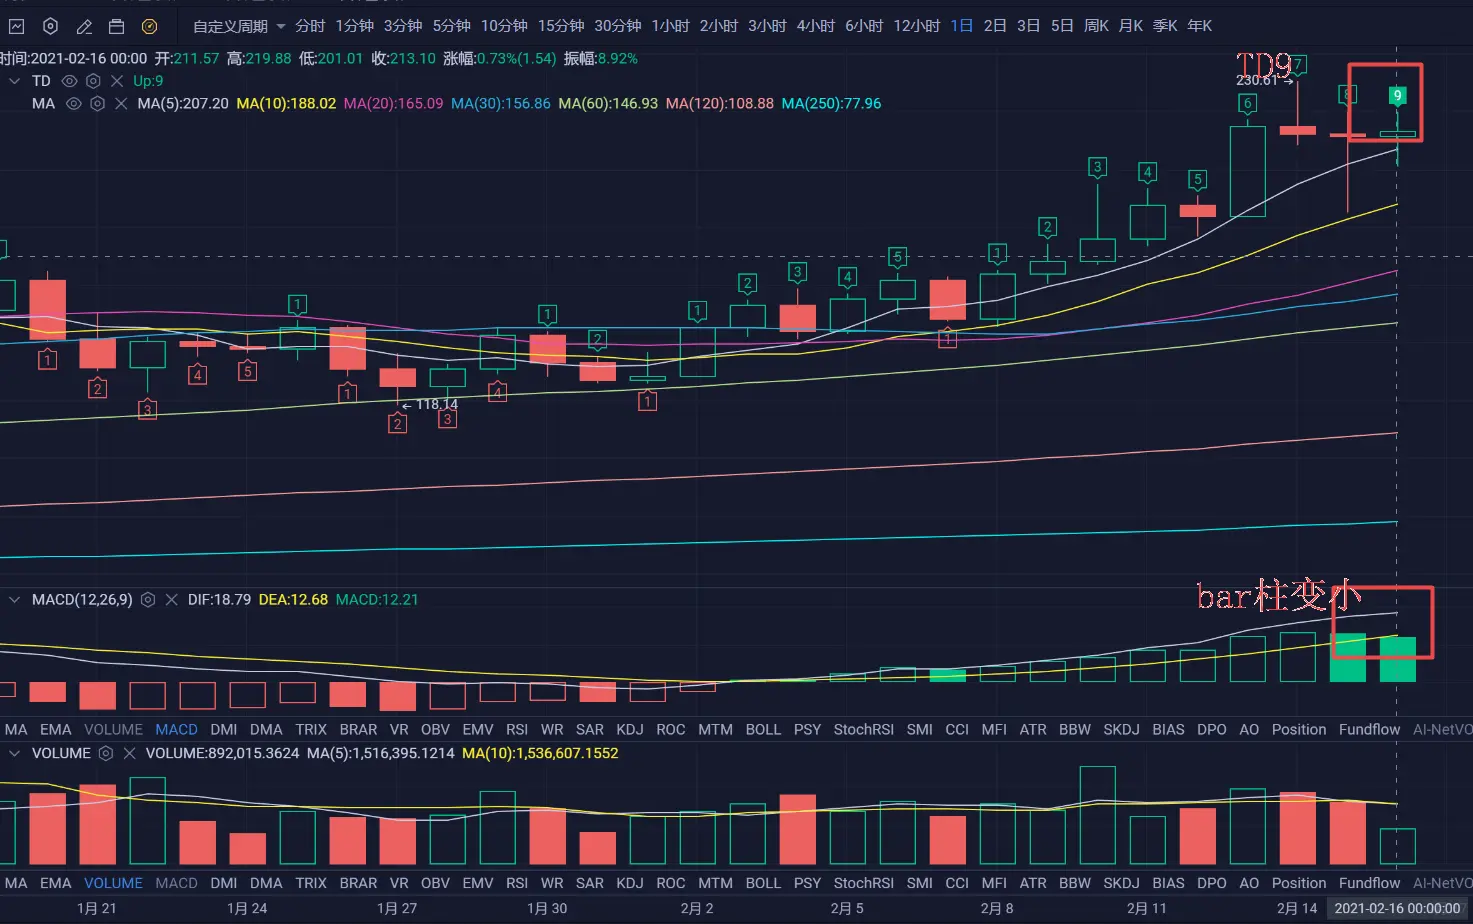
Task: Select the 分时 timeframe
Action: [x=310, y=26]
